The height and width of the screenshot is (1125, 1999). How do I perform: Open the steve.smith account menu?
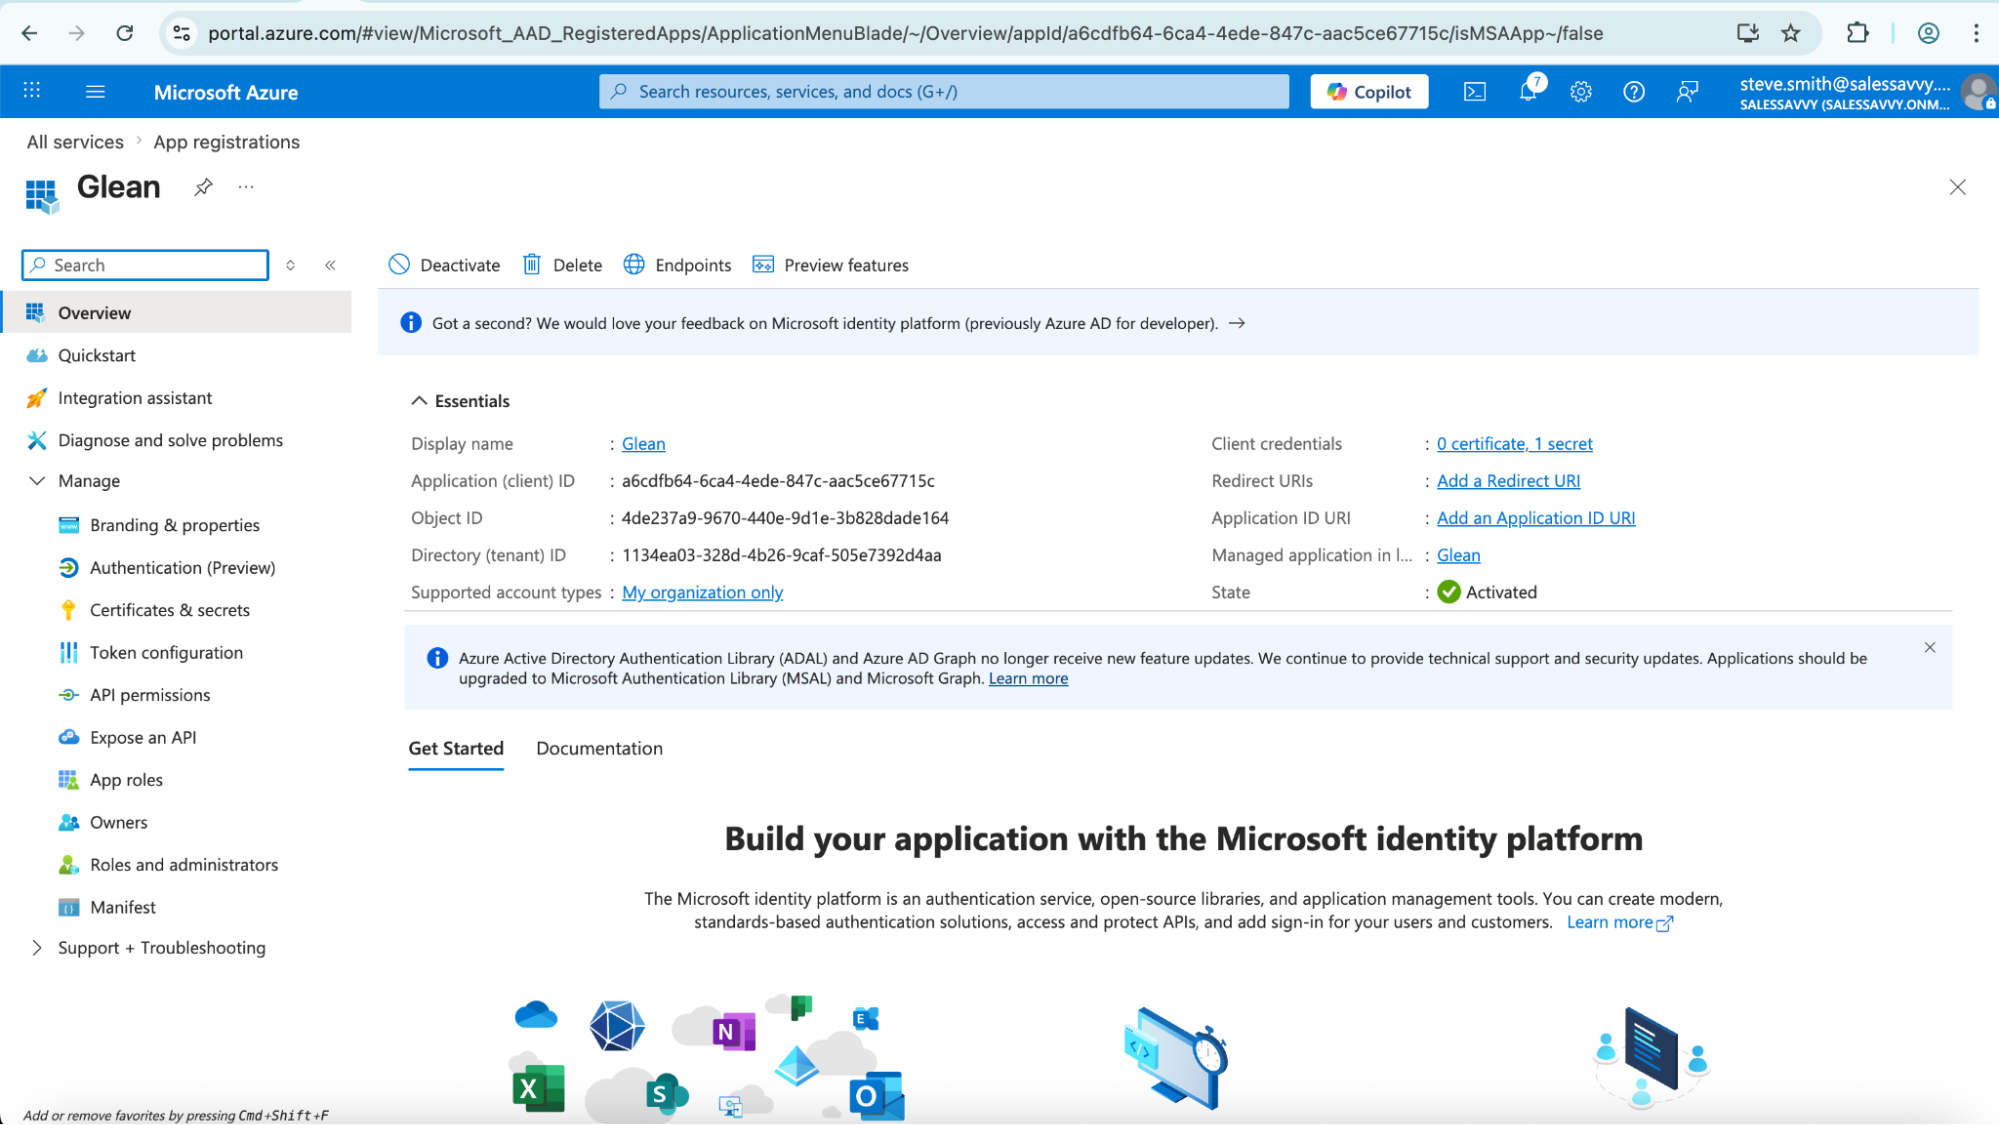point(1865,92)
